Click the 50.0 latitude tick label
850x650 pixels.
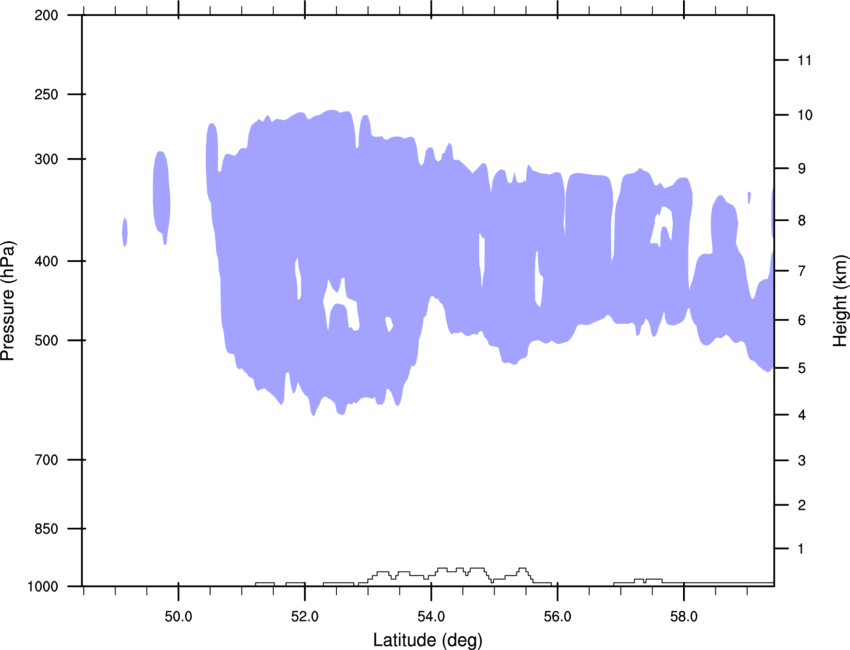pos(178,617)
